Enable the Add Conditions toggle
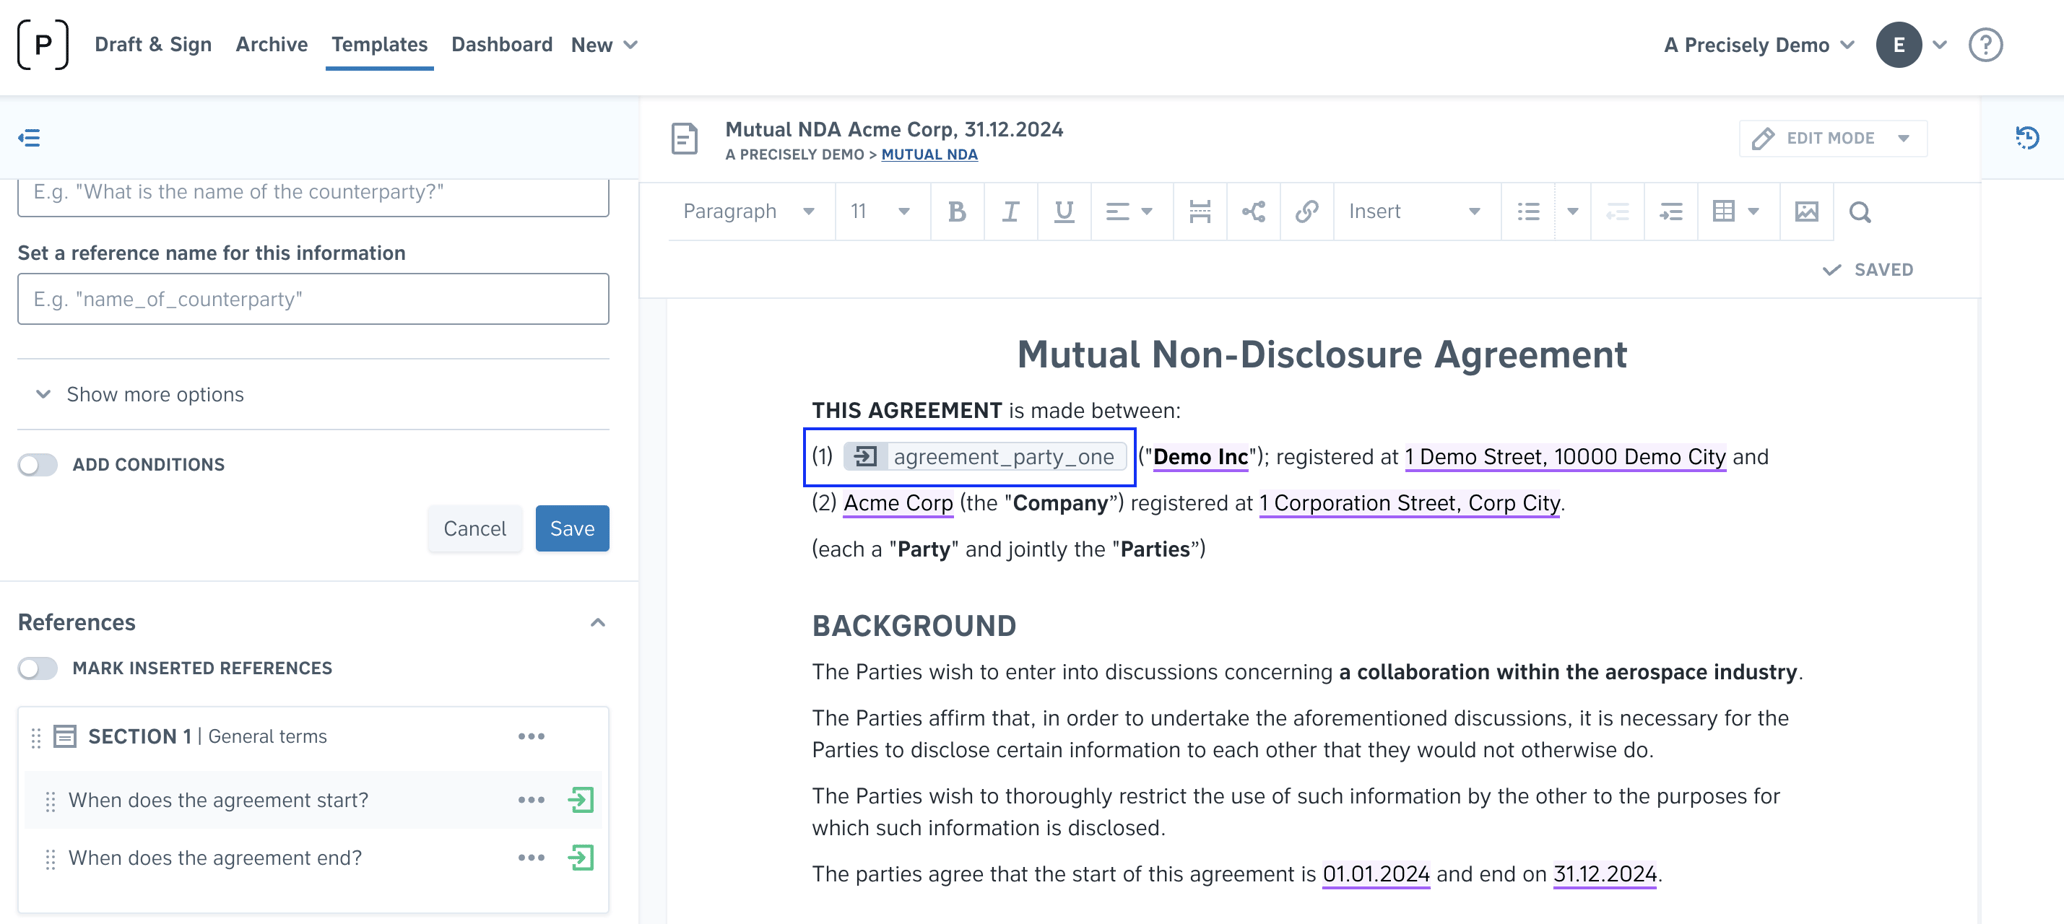 click(x=38, y=465)
